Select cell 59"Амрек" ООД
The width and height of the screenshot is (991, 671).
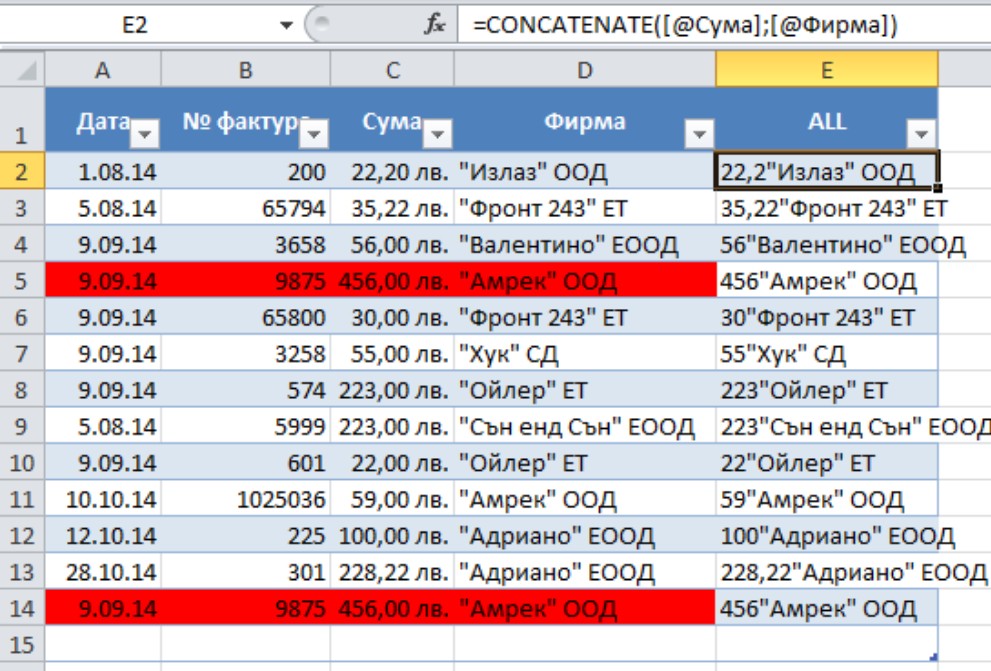[827, 499]
